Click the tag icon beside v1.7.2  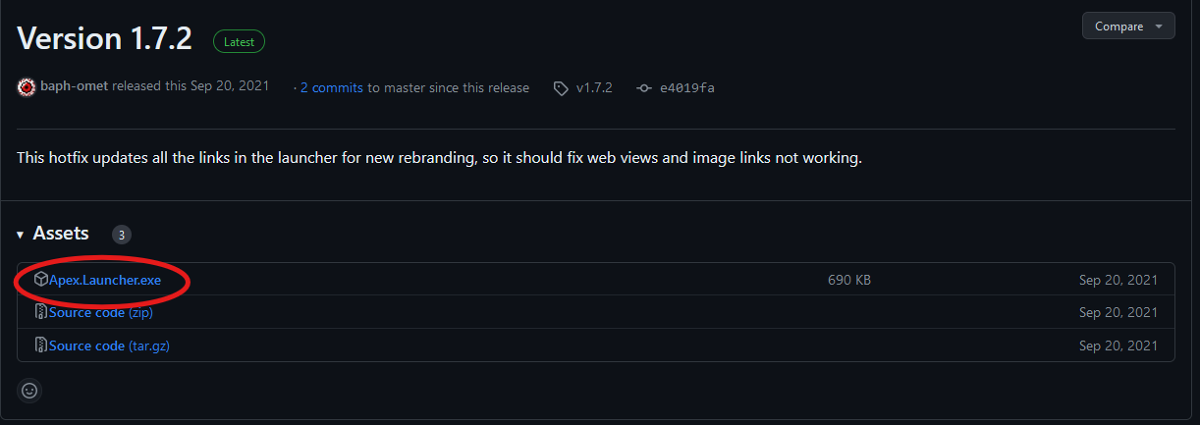(x=561, y=88)
